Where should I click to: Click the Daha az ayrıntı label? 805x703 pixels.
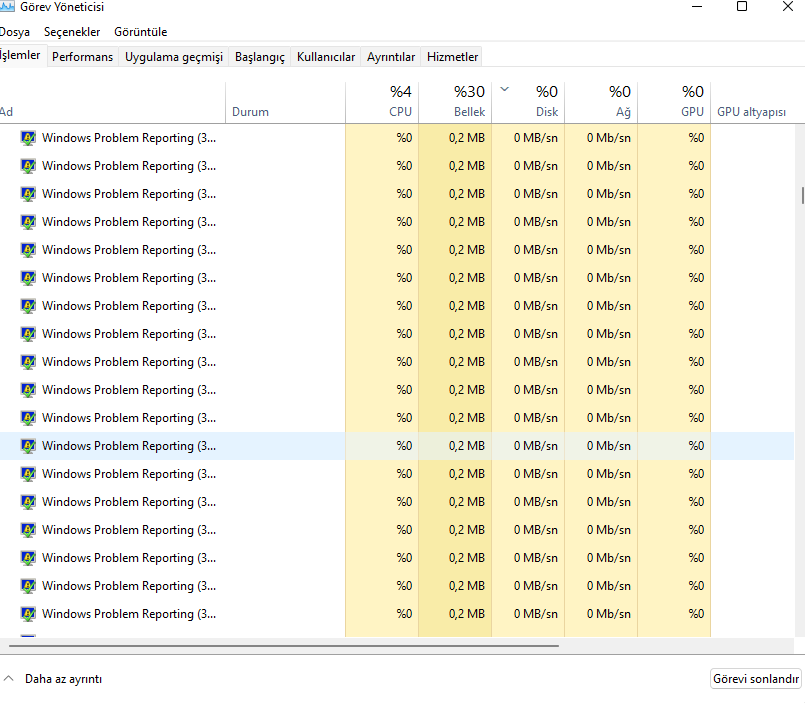pos(64,679)
